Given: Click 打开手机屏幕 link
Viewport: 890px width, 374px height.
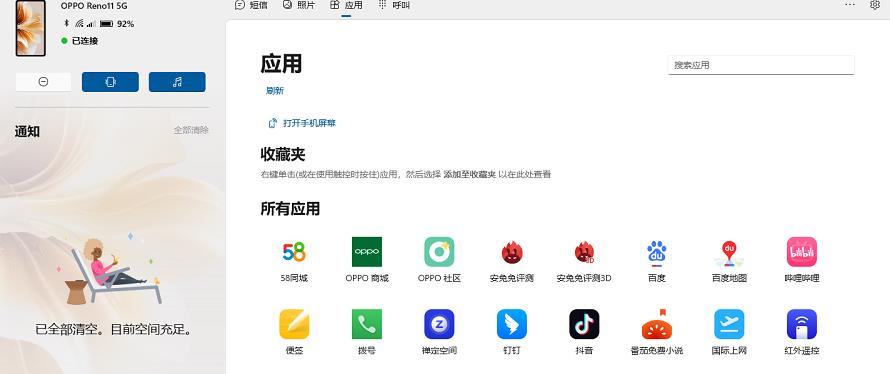Looking at the screenshot, I should coord(302,123).
